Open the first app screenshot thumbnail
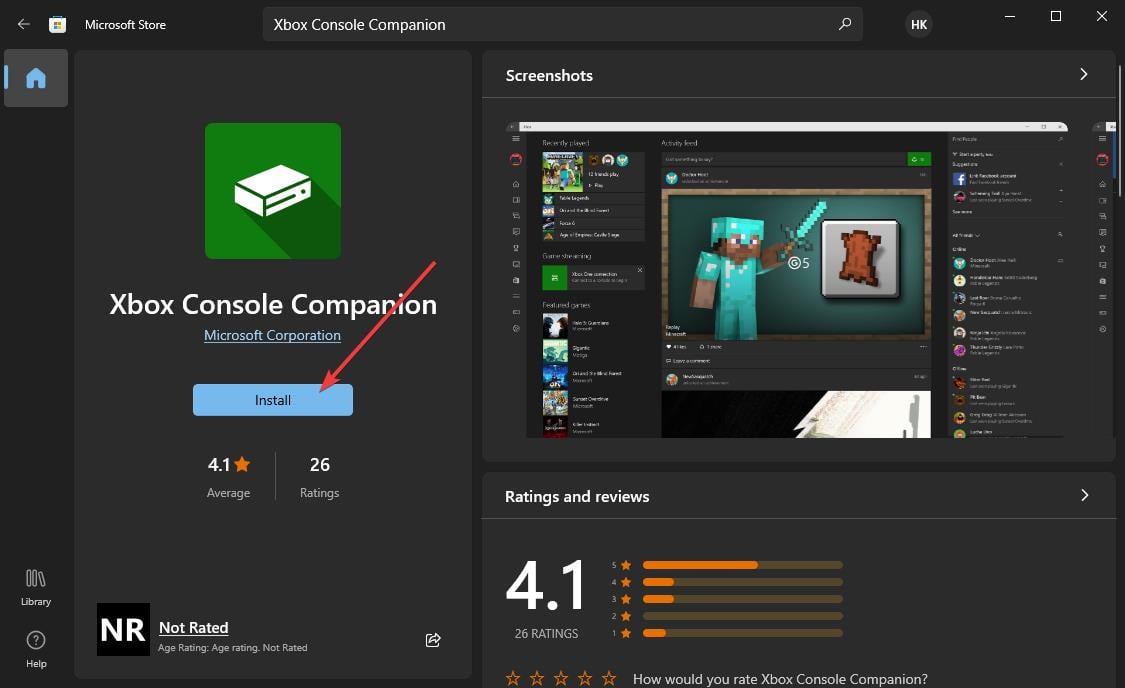The width and height of the screenshot is (1125, 688). pyautogui.click(x=787, y=280)
